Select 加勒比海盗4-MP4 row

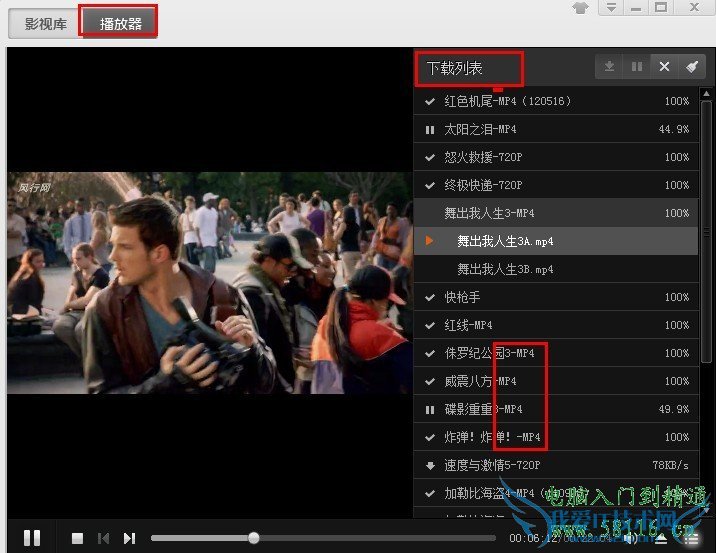pos(556,493)
